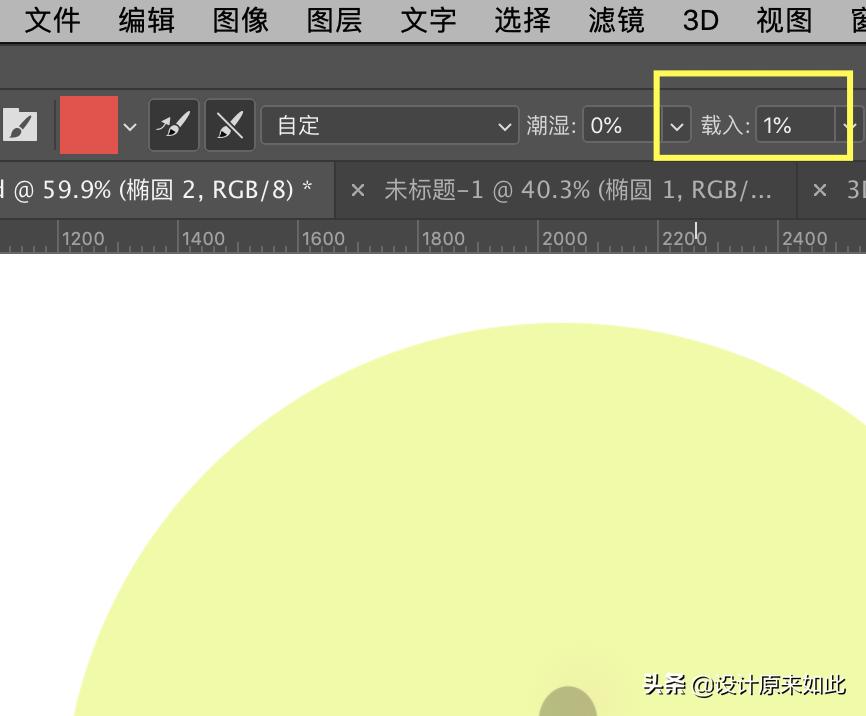Open the 潮湿 preset dropdown arrow

click(x=677, y=125)
